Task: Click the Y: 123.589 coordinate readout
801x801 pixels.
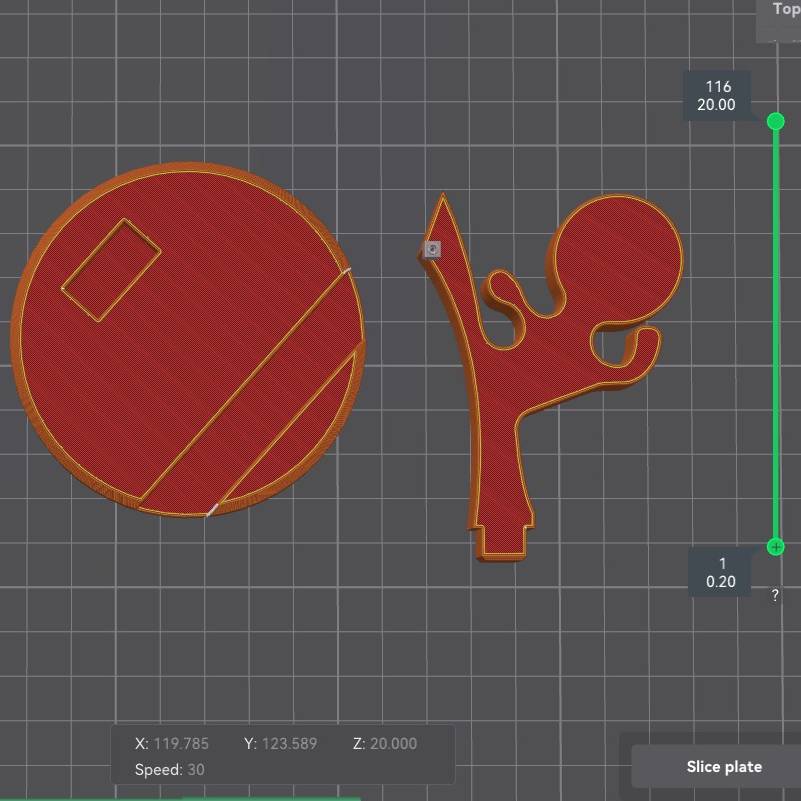Action: (280, 743)
